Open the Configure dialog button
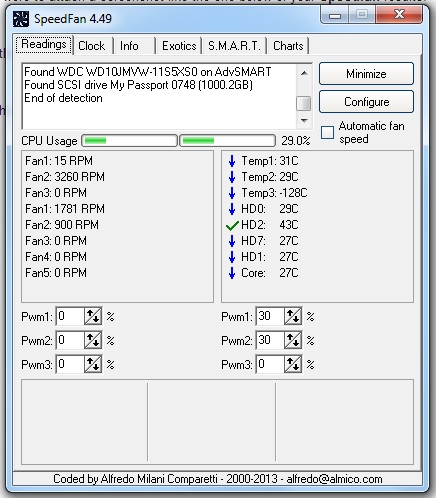The width and height of the screenshot is (436, 498). click(366, 102)
